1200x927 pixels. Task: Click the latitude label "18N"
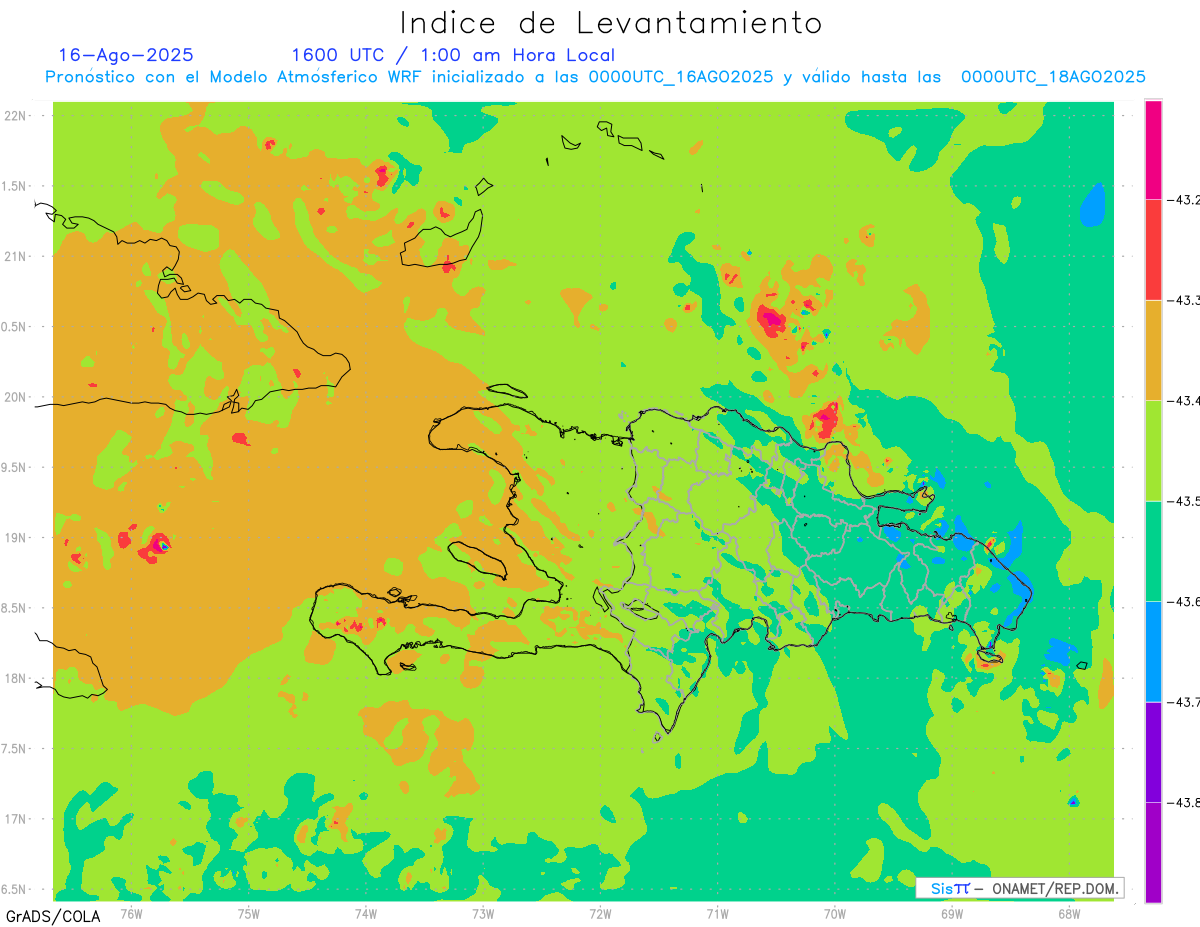tap(16, 678)
